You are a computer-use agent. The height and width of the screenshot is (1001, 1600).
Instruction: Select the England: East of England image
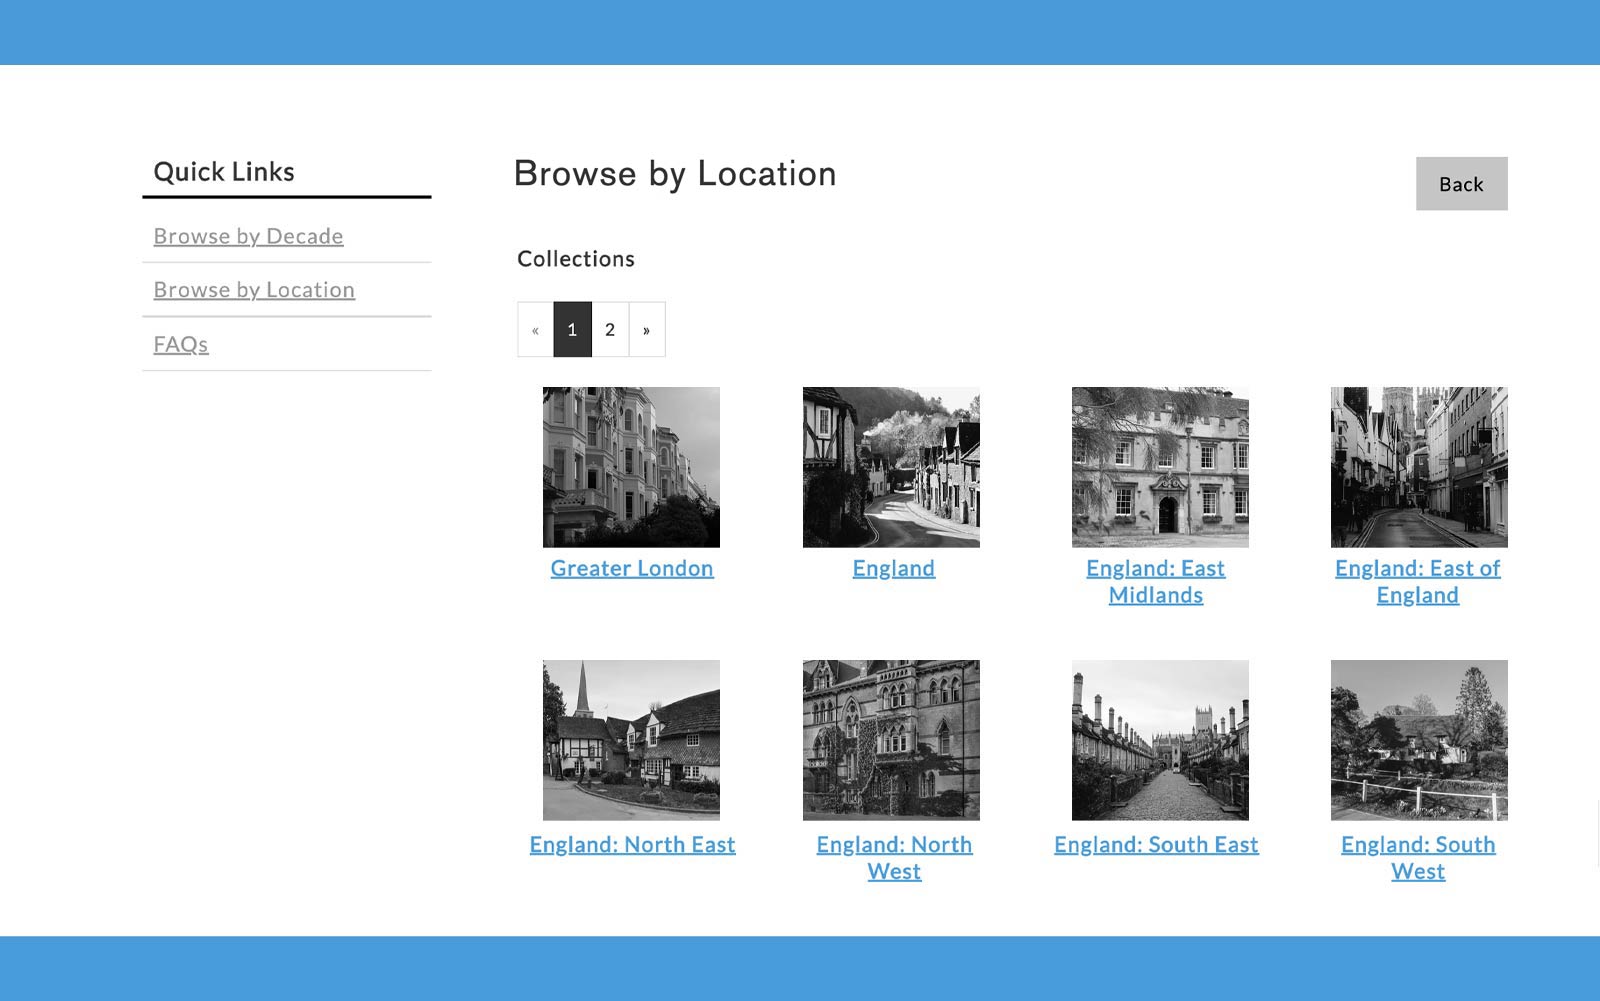tap(1419, 467)
